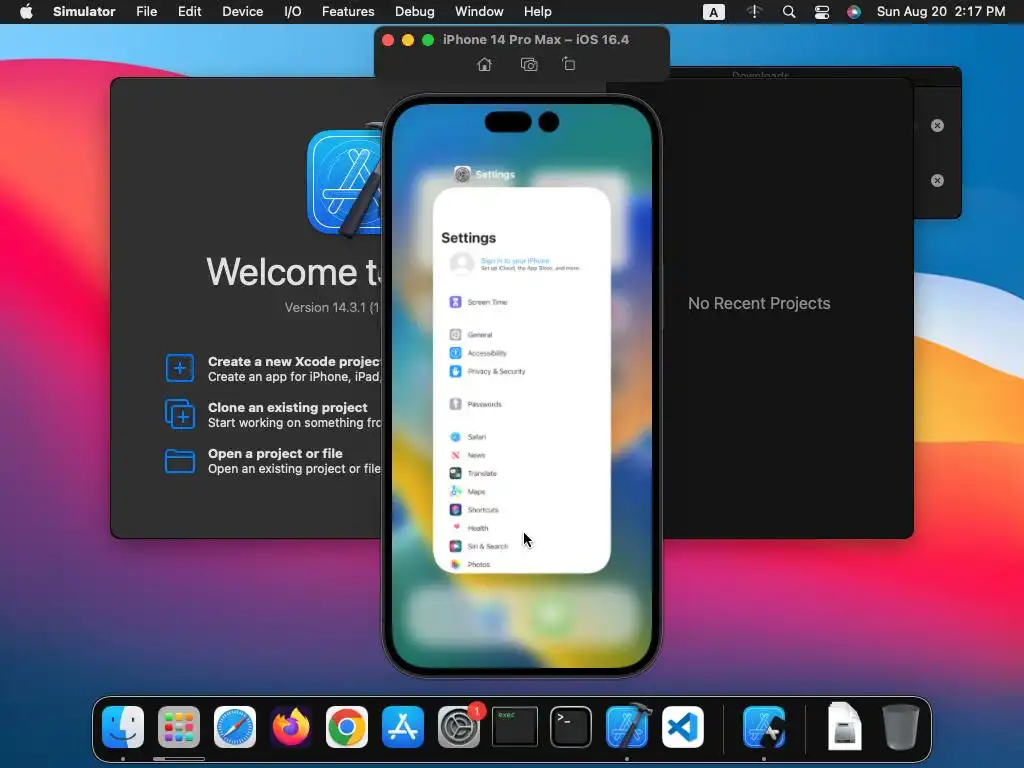Click Create a new Xcode project
This screenshot has width=1024, height=768.
pos(273,368)
